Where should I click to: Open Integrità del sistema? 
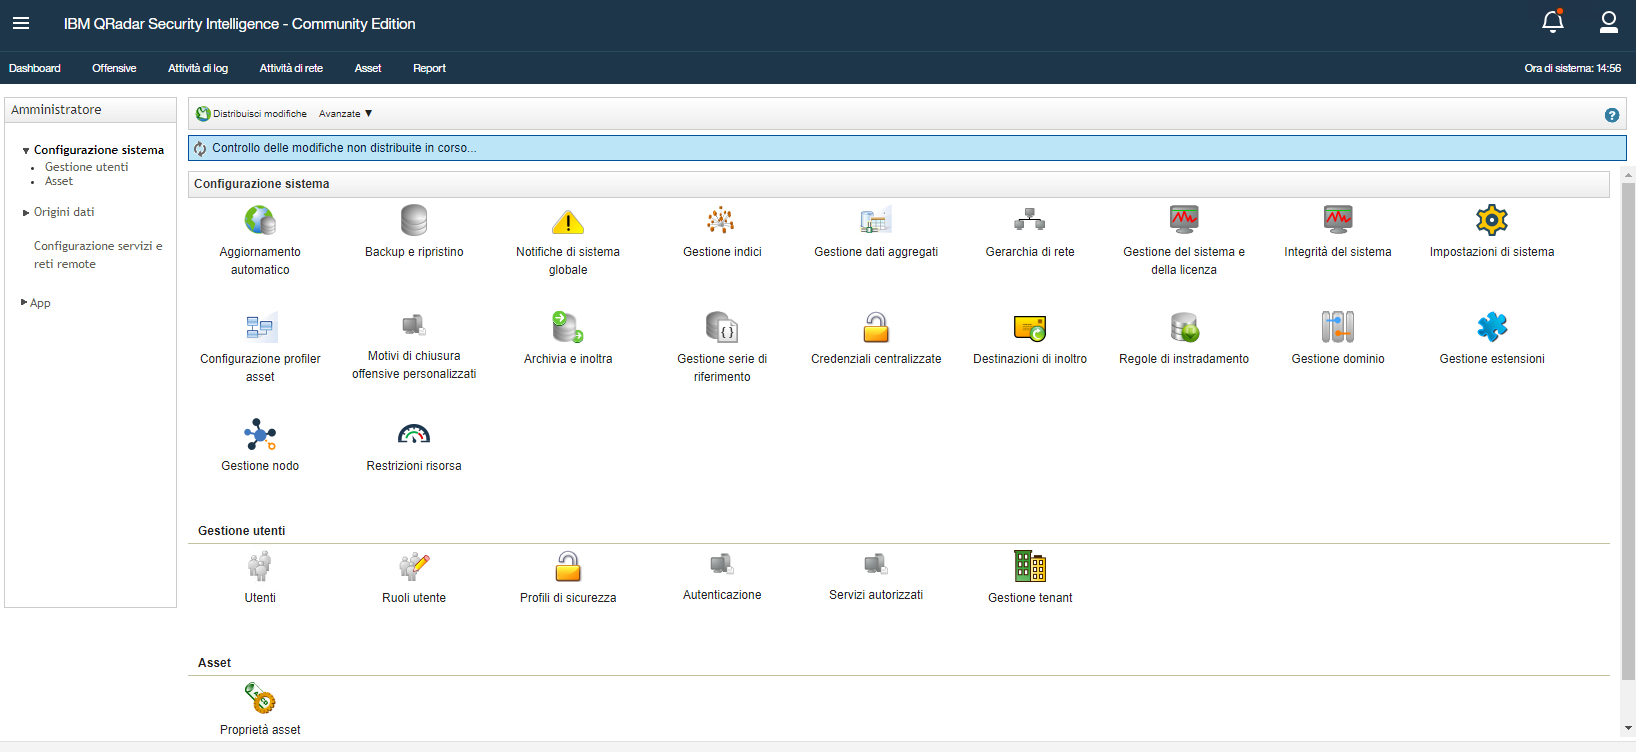tap(1338, 232)
